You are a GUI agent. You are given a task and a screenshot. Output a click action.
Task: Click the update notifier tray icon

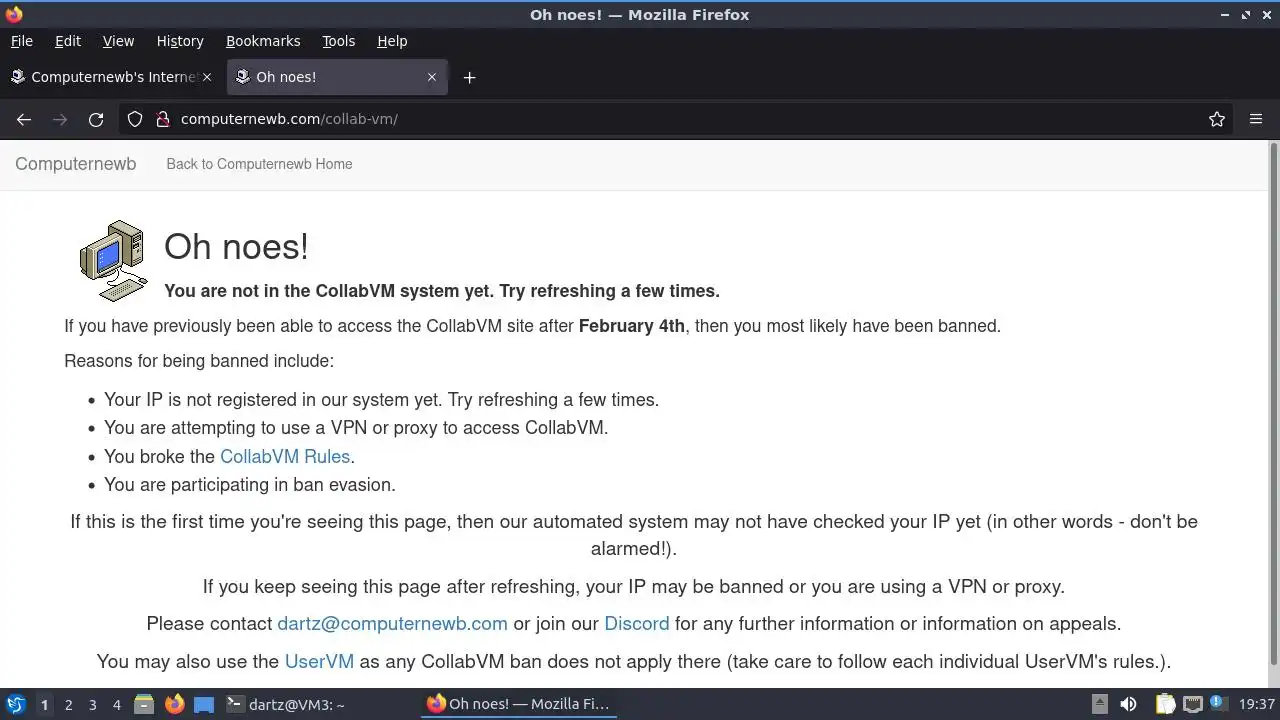tap(1218, 704)
